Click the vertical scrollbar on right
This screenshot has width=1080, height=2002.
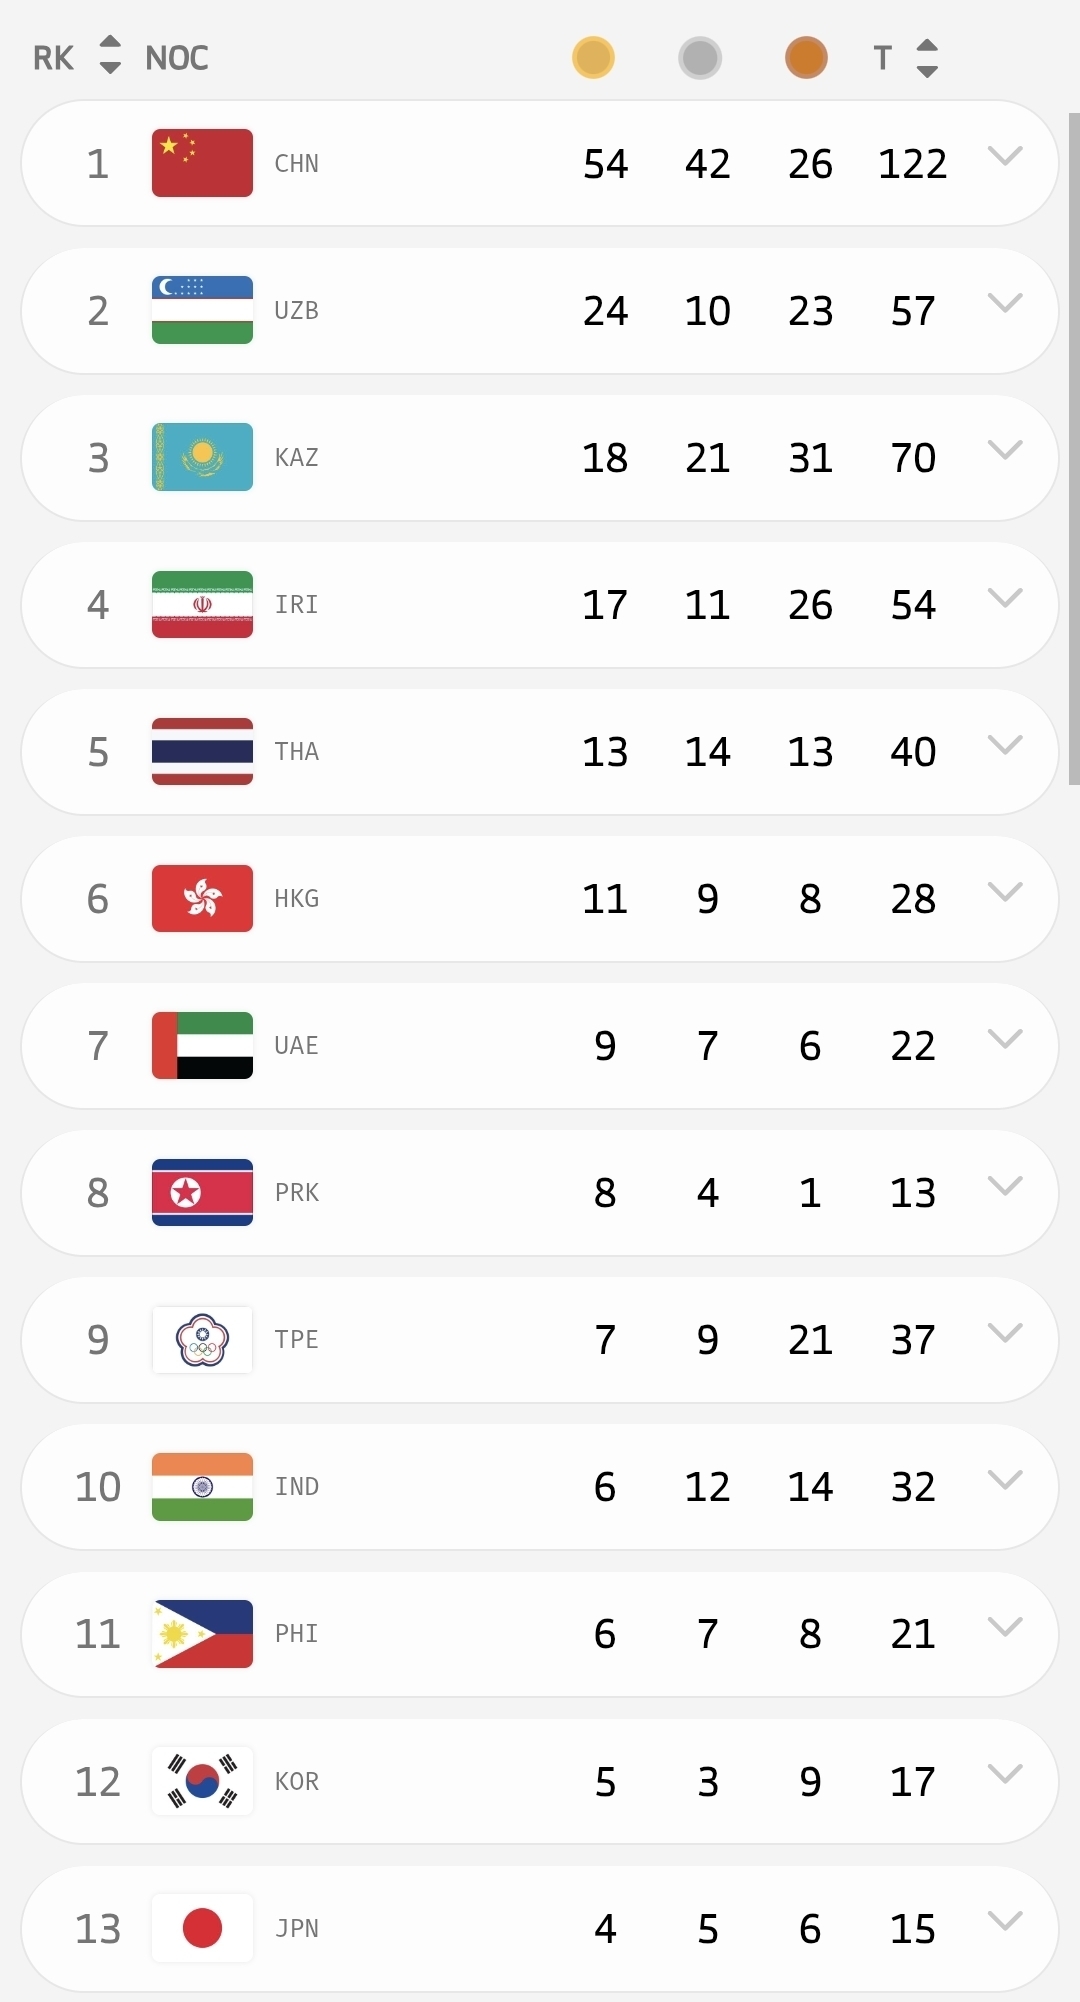1073,450
